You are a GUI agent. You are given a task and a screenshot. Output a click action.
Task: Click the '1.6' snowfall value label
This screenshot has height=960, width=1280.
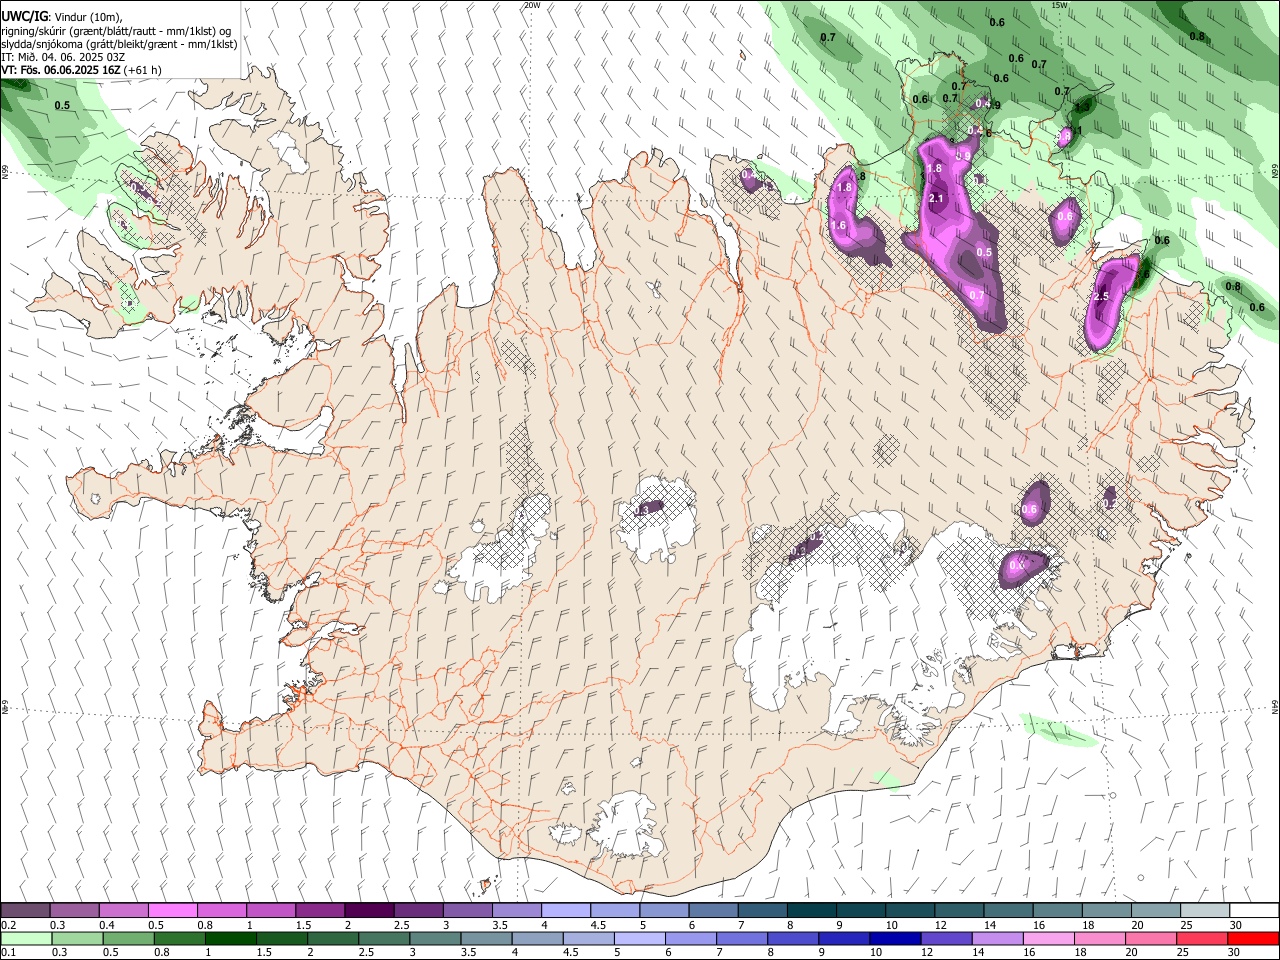pos(838,226)
